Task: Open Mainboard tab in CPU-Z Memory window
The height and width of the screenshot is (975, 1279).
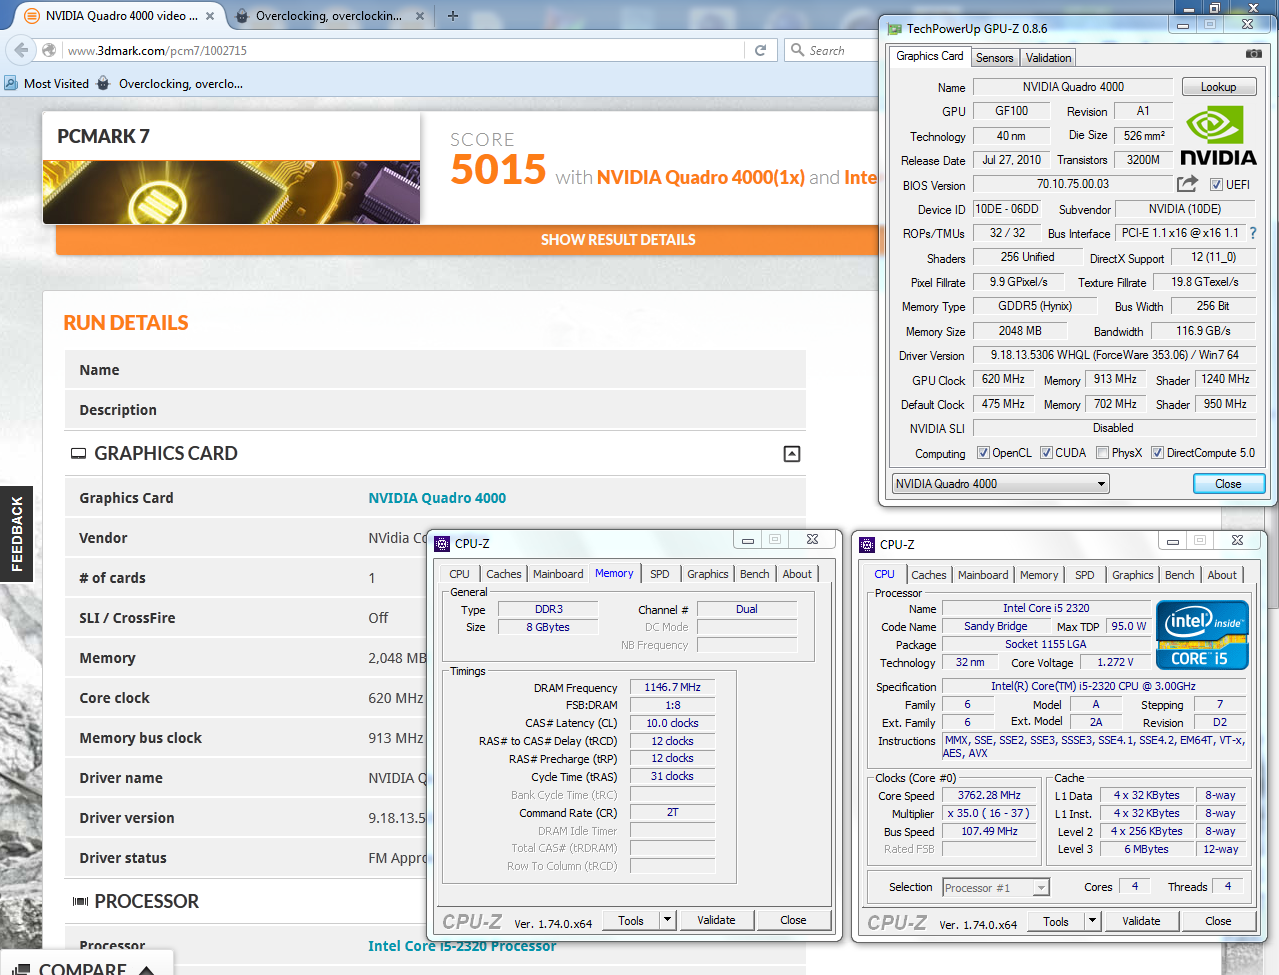Action: tap(558, 574)
